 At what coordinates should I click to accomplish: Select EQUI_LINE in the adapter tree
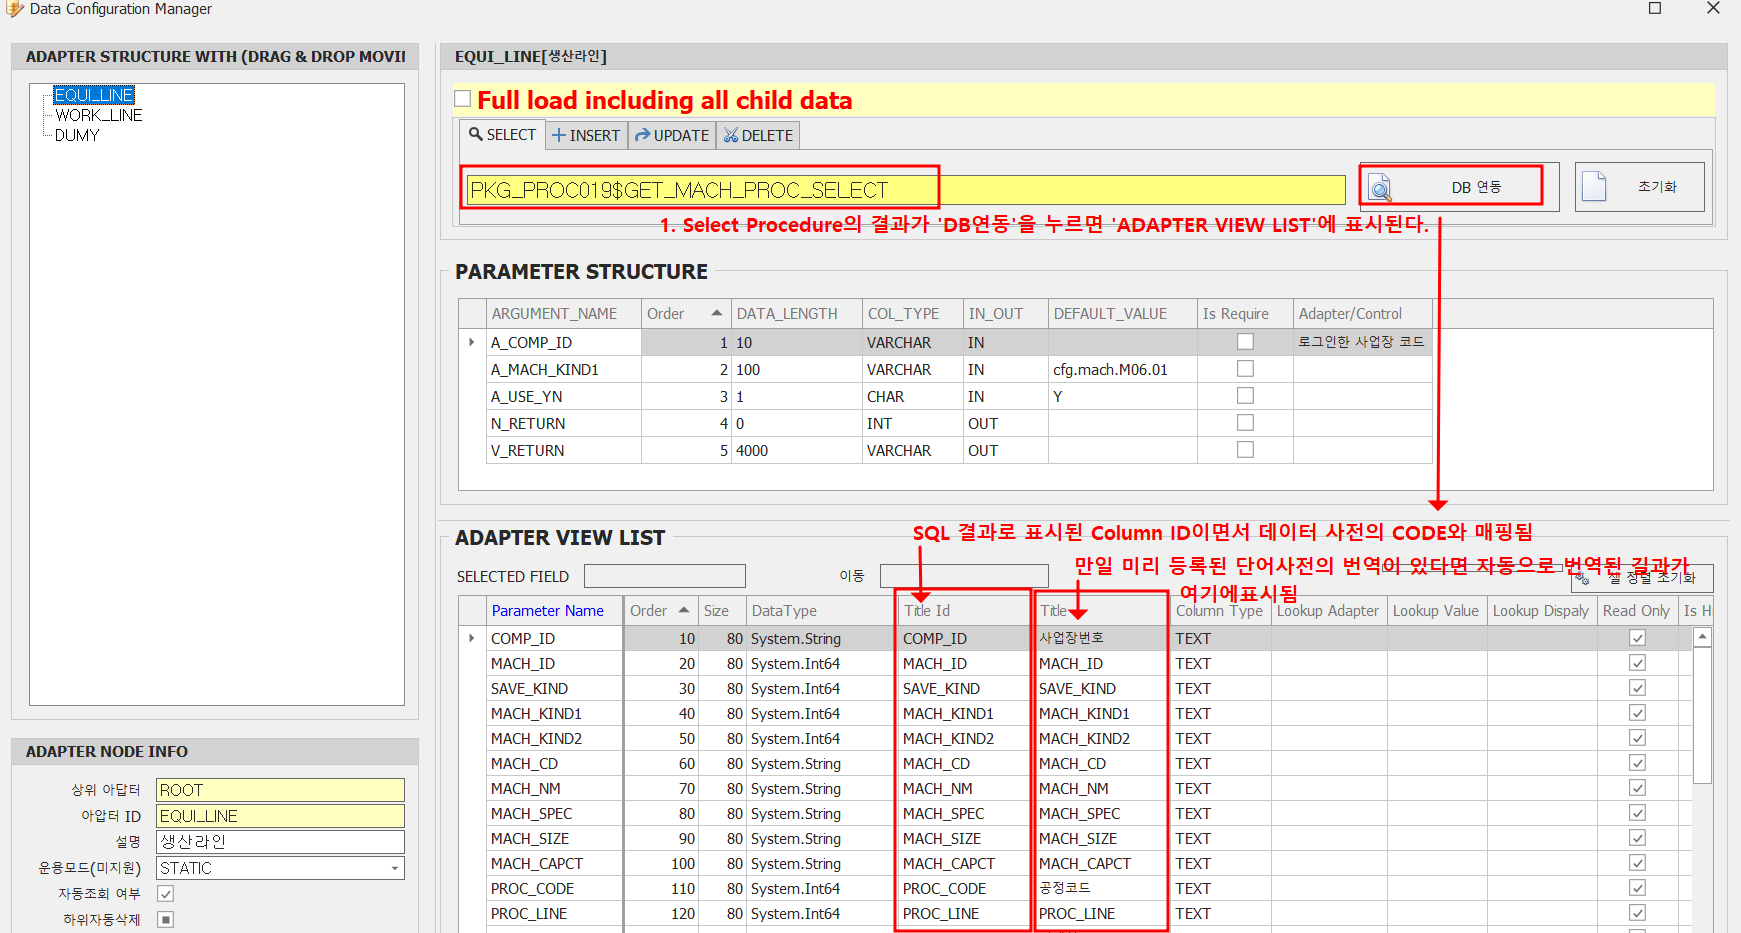[x=94, y=95]
